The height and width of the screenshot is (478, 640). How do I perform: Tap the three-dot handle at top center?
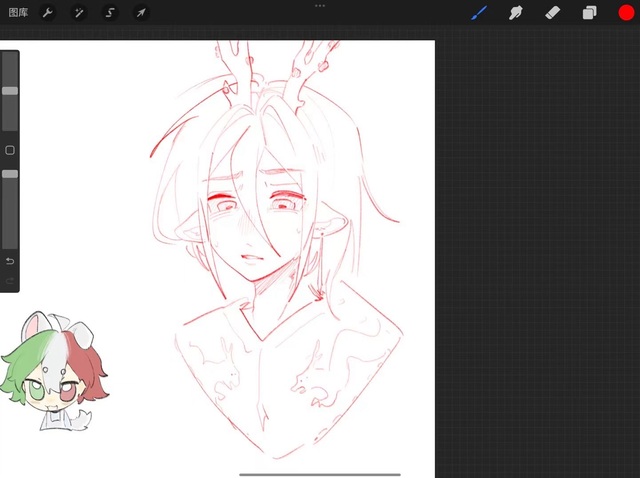tap(320, 6)
